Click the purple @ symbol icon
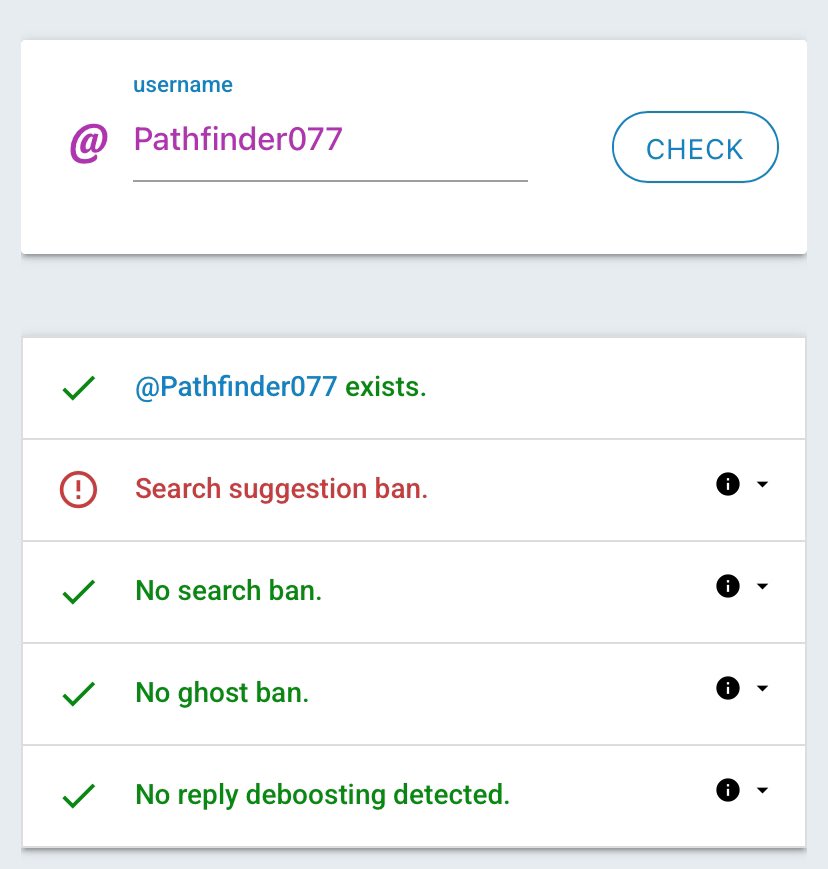The image size is (828, 869). pyautogui.click(x=88, y=143)
